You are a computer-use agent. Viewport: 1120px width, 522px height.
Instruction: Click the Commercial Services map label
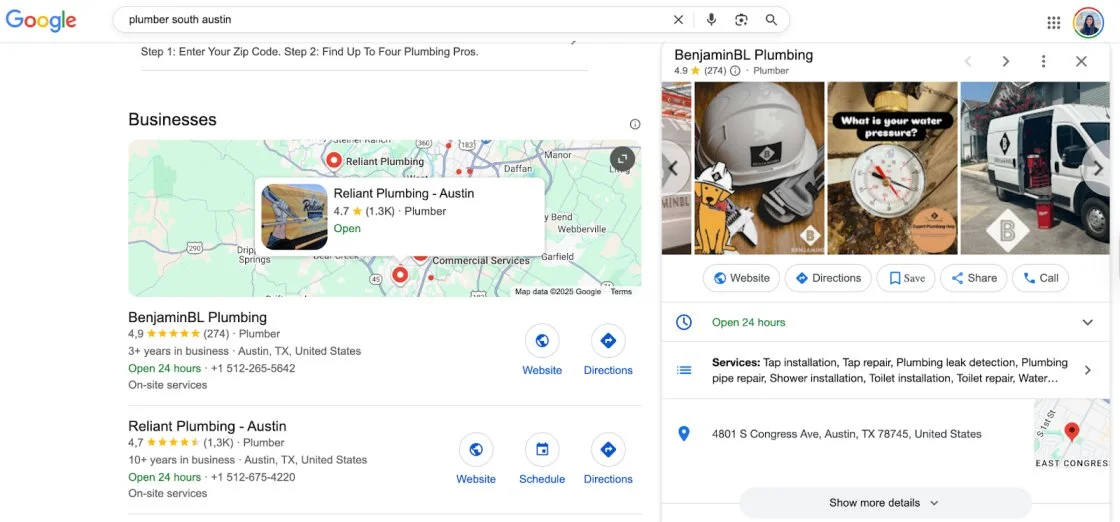click(x=481, y=261)
